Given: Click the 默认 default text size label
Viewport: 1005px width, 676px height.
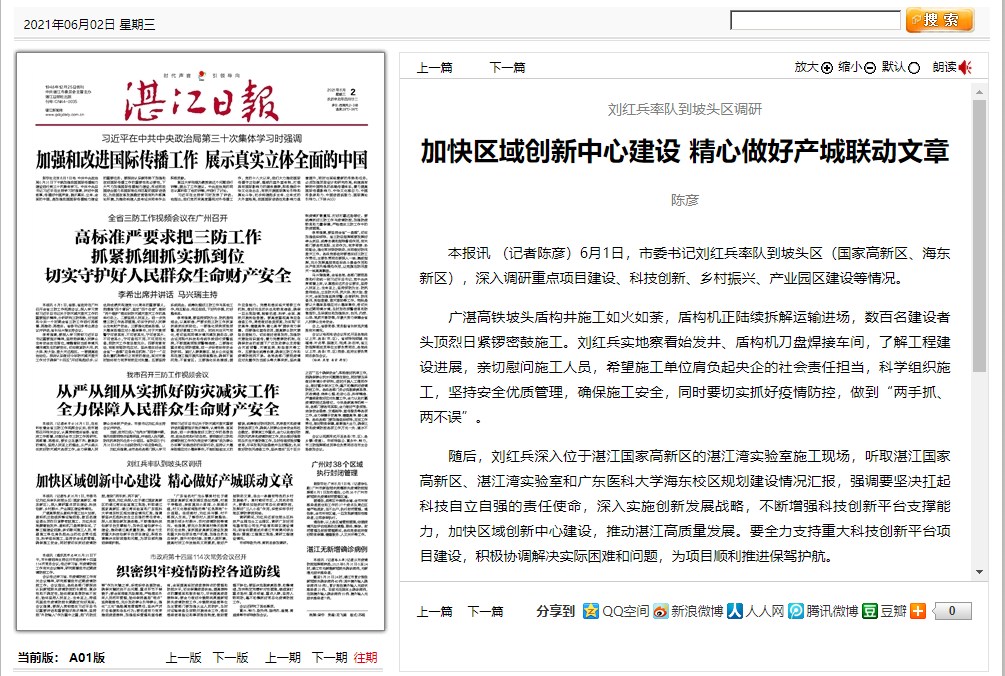Looking at the screenshot, I should click(x=893, y=67).
